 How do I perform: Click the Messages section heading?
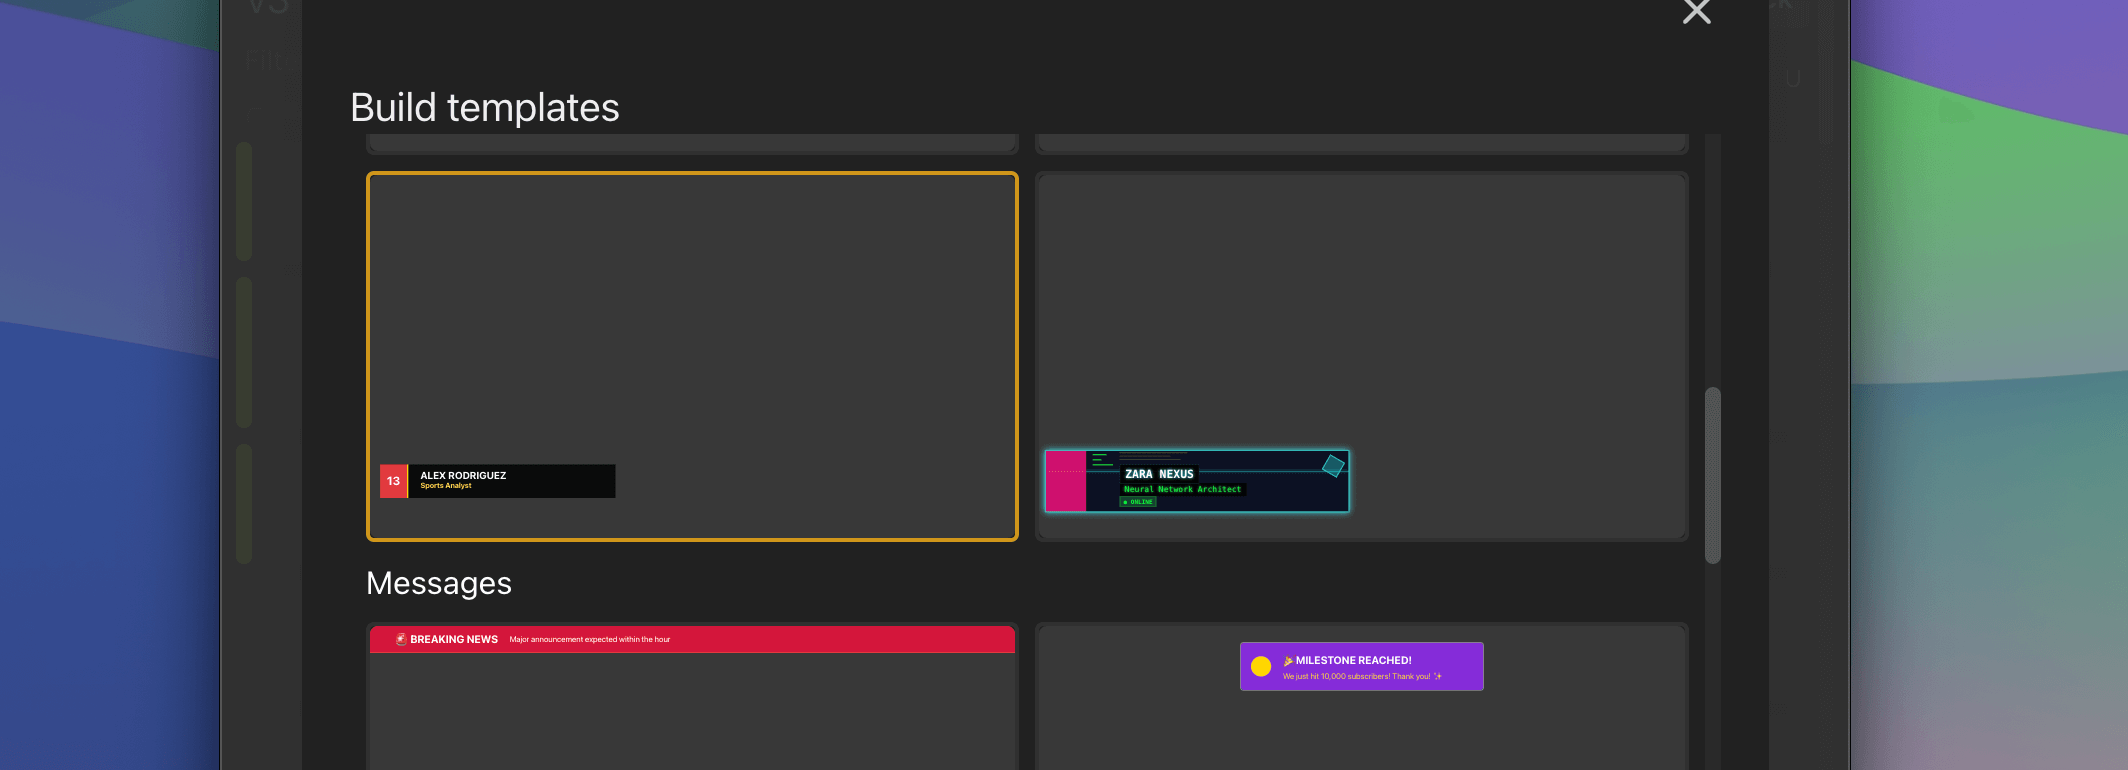coord(438,583)
